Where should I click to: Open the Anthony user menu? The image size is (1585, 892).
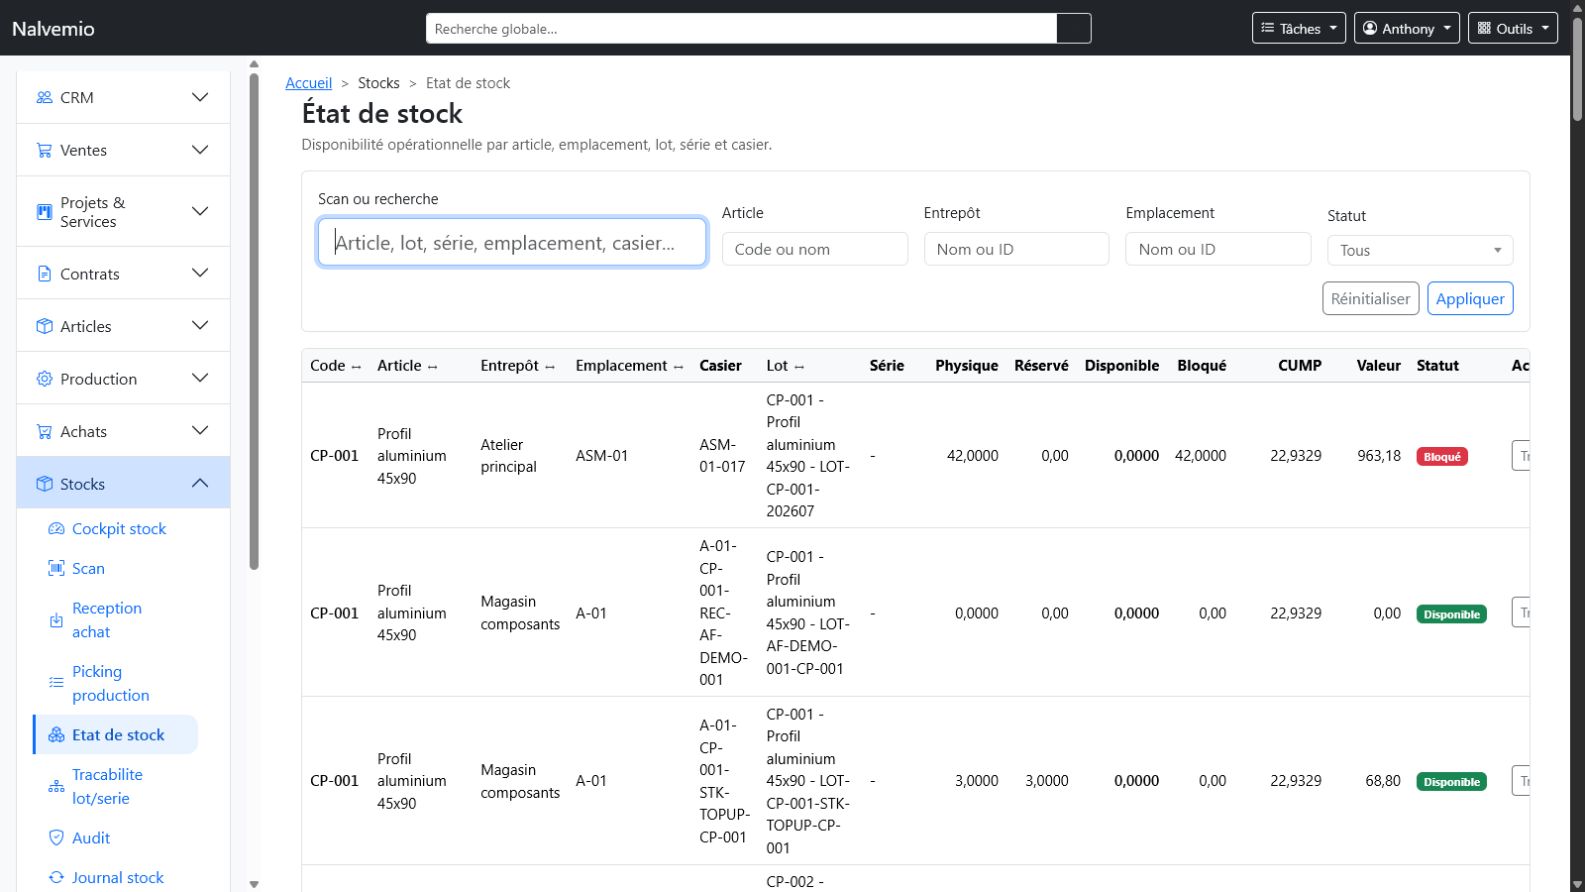point(1406,28)
